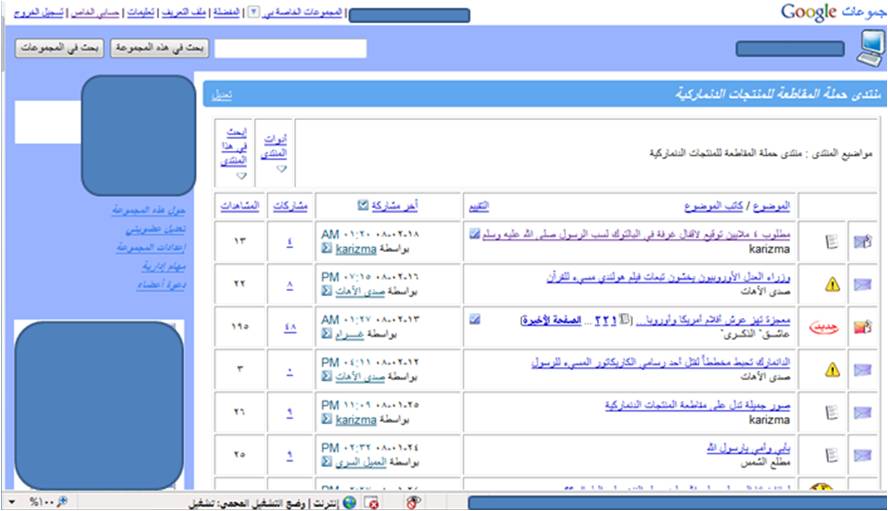Toggle the rating checkmark on the third topic row
The image size is (888, 511).
[474, 319]
